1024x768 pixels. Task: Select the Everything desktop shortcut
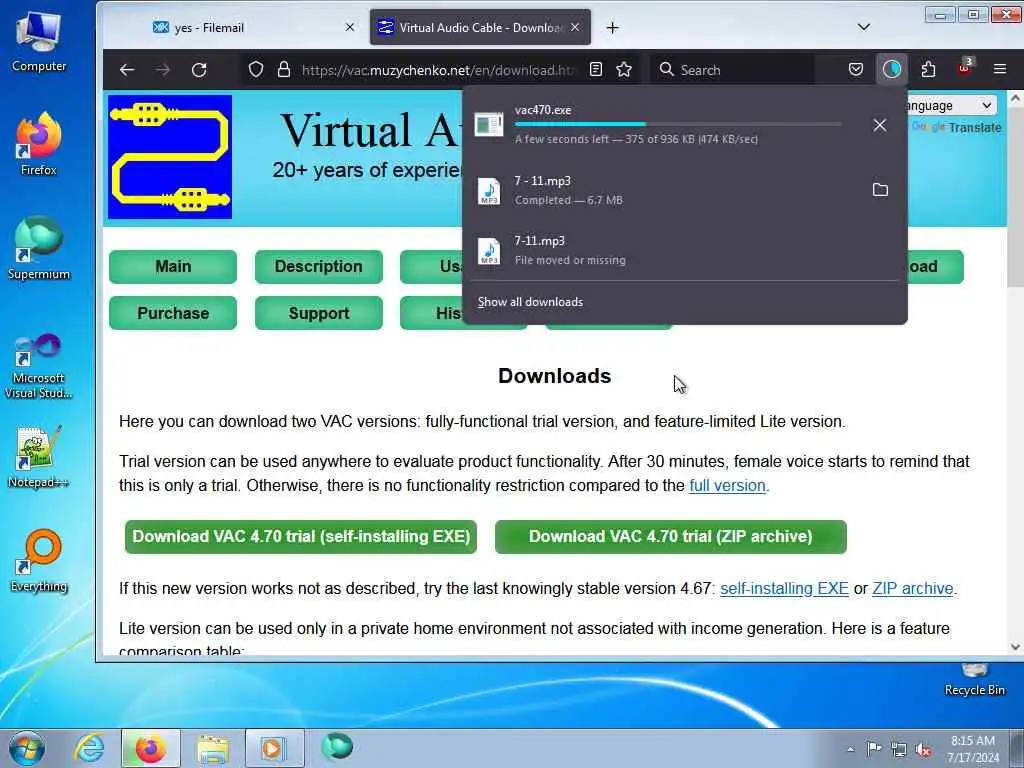pyautogui.click(x=39, y=561)
